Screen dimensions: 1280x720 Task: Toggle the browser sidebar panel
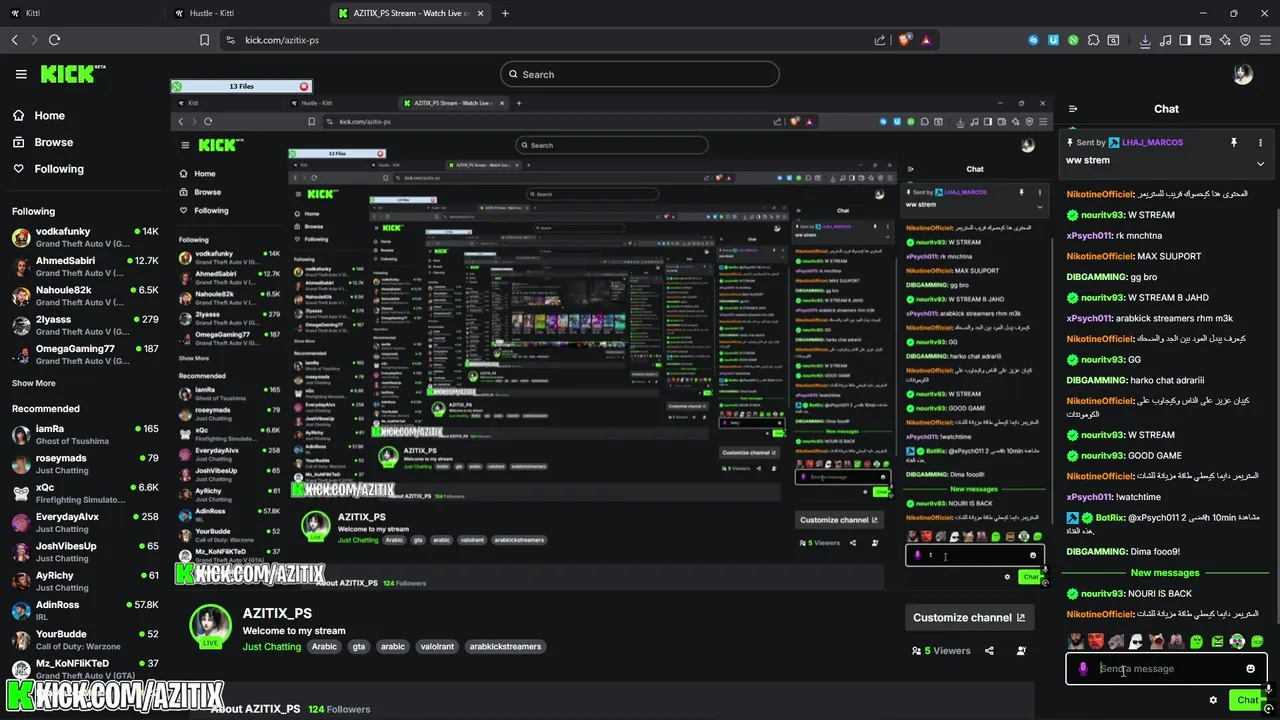[1185, 40]
